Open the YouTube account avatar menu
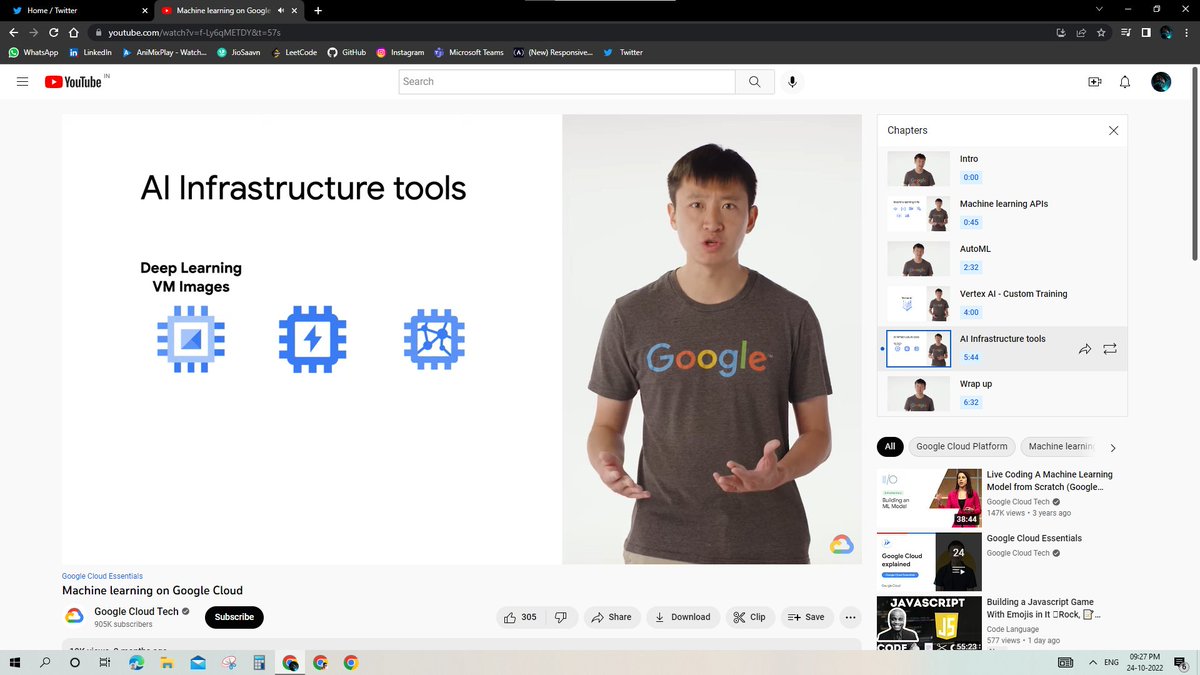This screenshot has height=675, width=1200. 1161,82
